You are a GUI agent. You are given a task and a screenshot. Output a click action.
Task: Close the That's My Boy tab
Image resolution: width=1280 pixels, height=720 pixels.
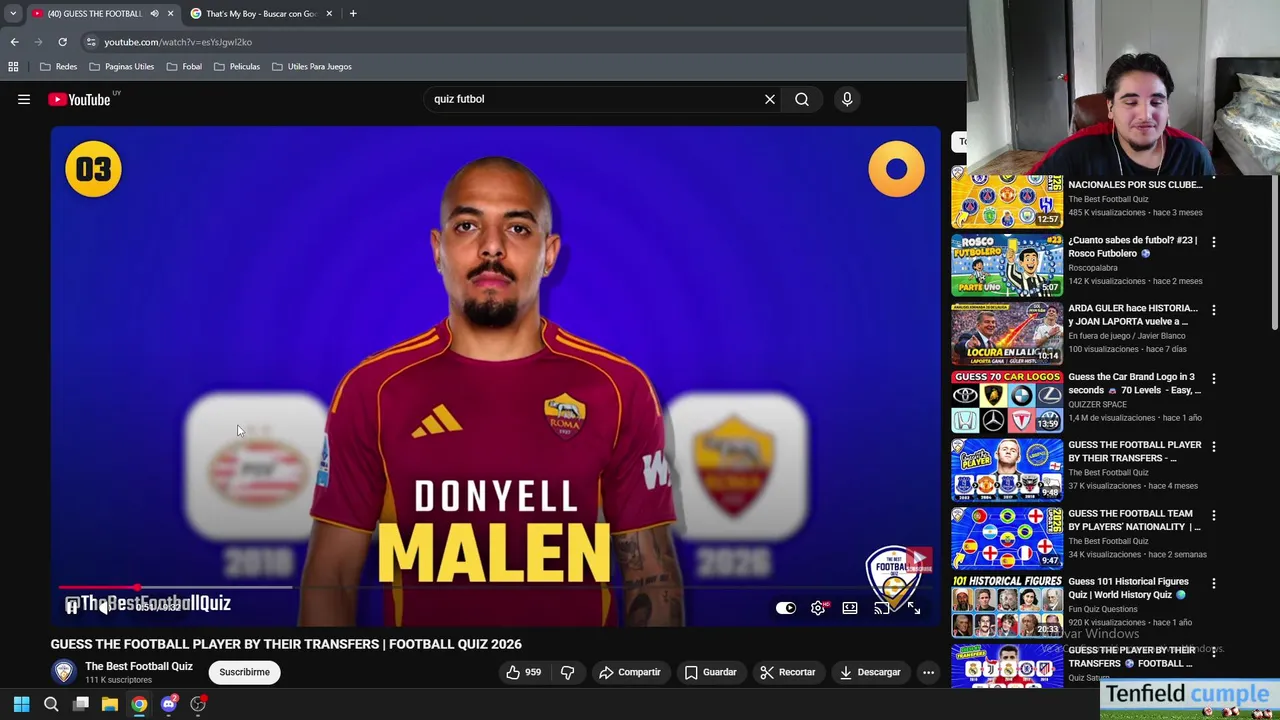click(x=329, y=14)
